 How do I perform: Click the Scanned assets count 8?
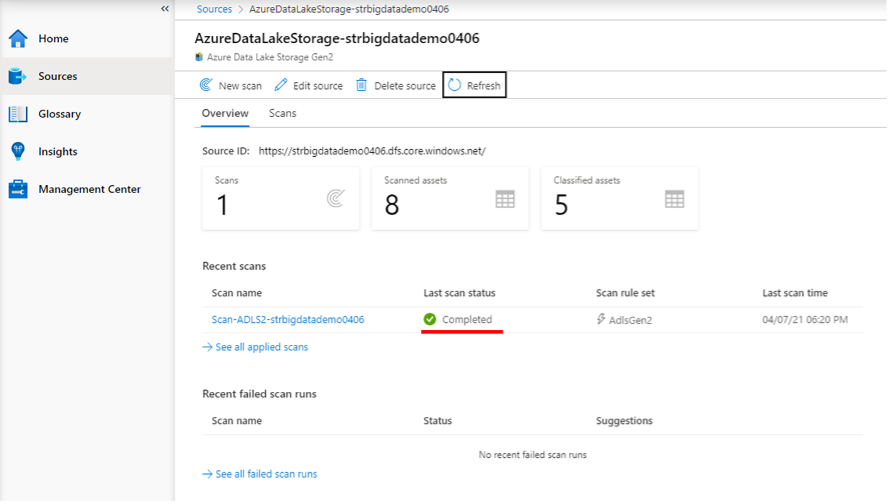[392, 205]
